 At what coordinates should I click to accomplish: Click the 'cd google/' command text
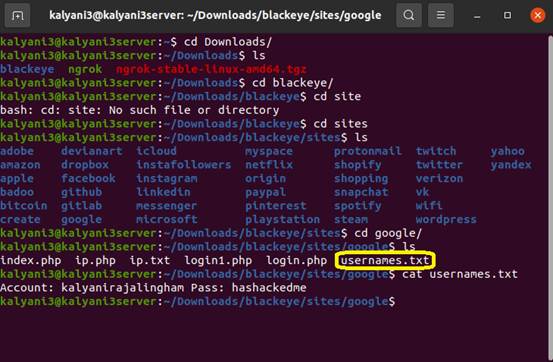388,233
